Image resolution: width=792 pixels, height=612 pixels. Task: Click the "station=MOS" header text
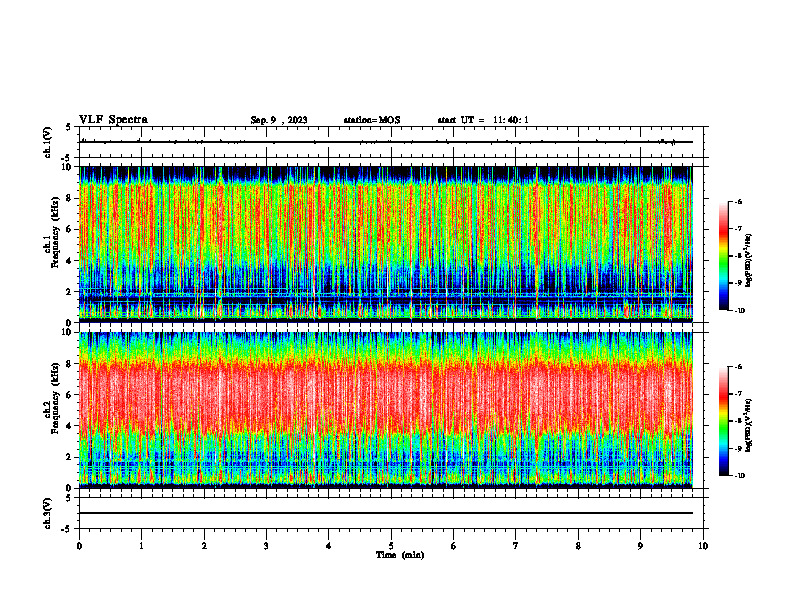372,120
